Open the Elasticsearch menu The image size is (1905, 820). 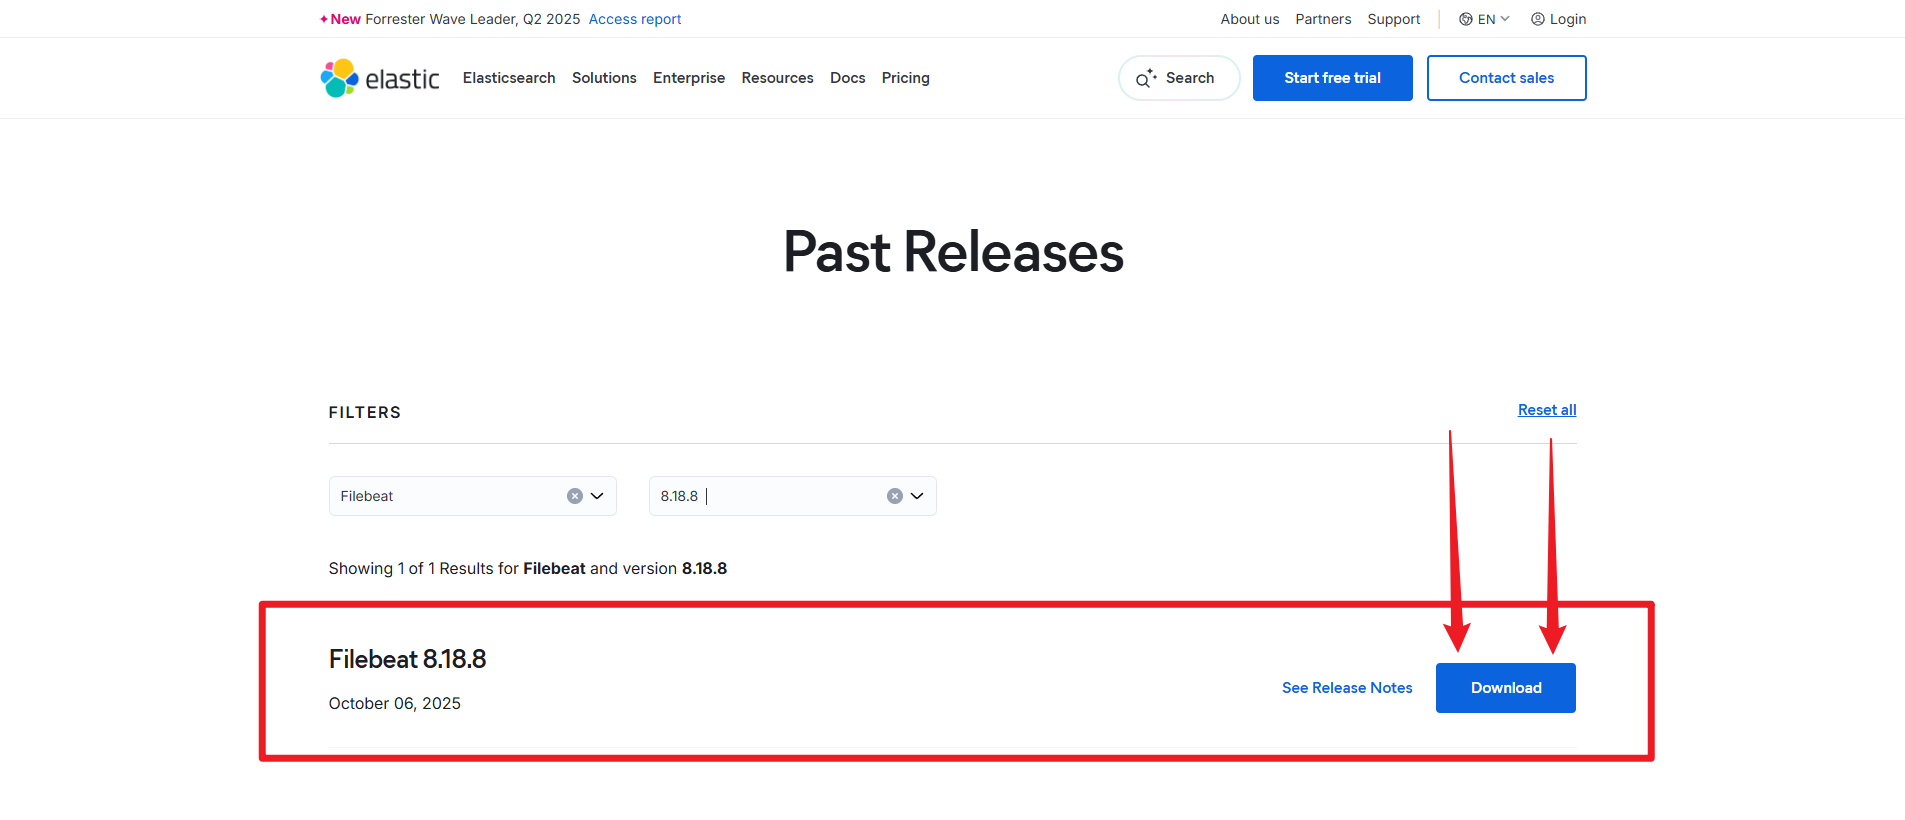(x=509, y=78)
